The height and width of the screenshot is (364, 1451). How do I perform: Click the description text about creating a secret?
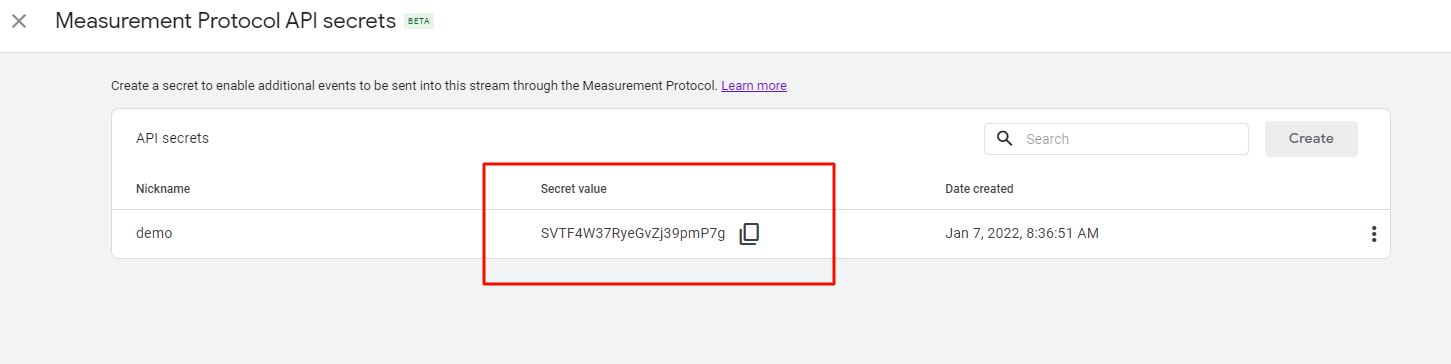tap(414, 86)
